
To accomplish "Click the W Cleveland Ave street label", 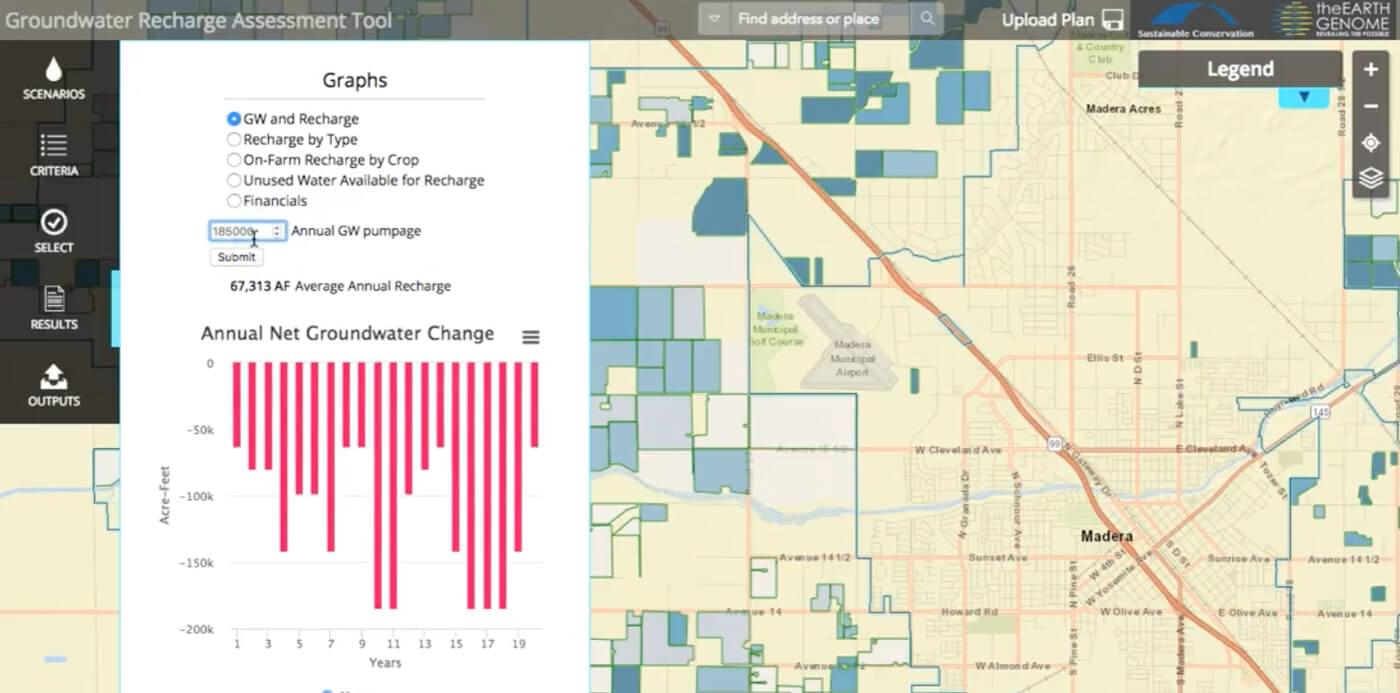I will pos(958,450).
